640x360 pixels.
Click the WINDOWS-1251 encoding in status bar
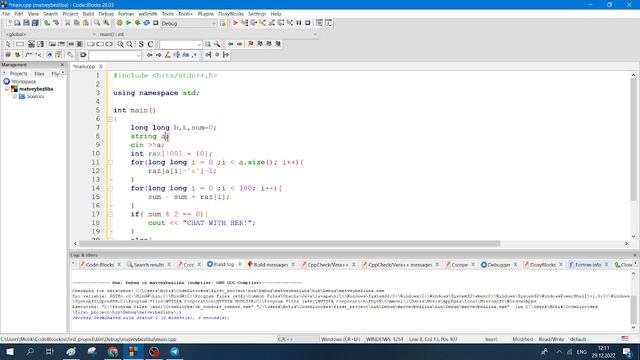(384, 339)
